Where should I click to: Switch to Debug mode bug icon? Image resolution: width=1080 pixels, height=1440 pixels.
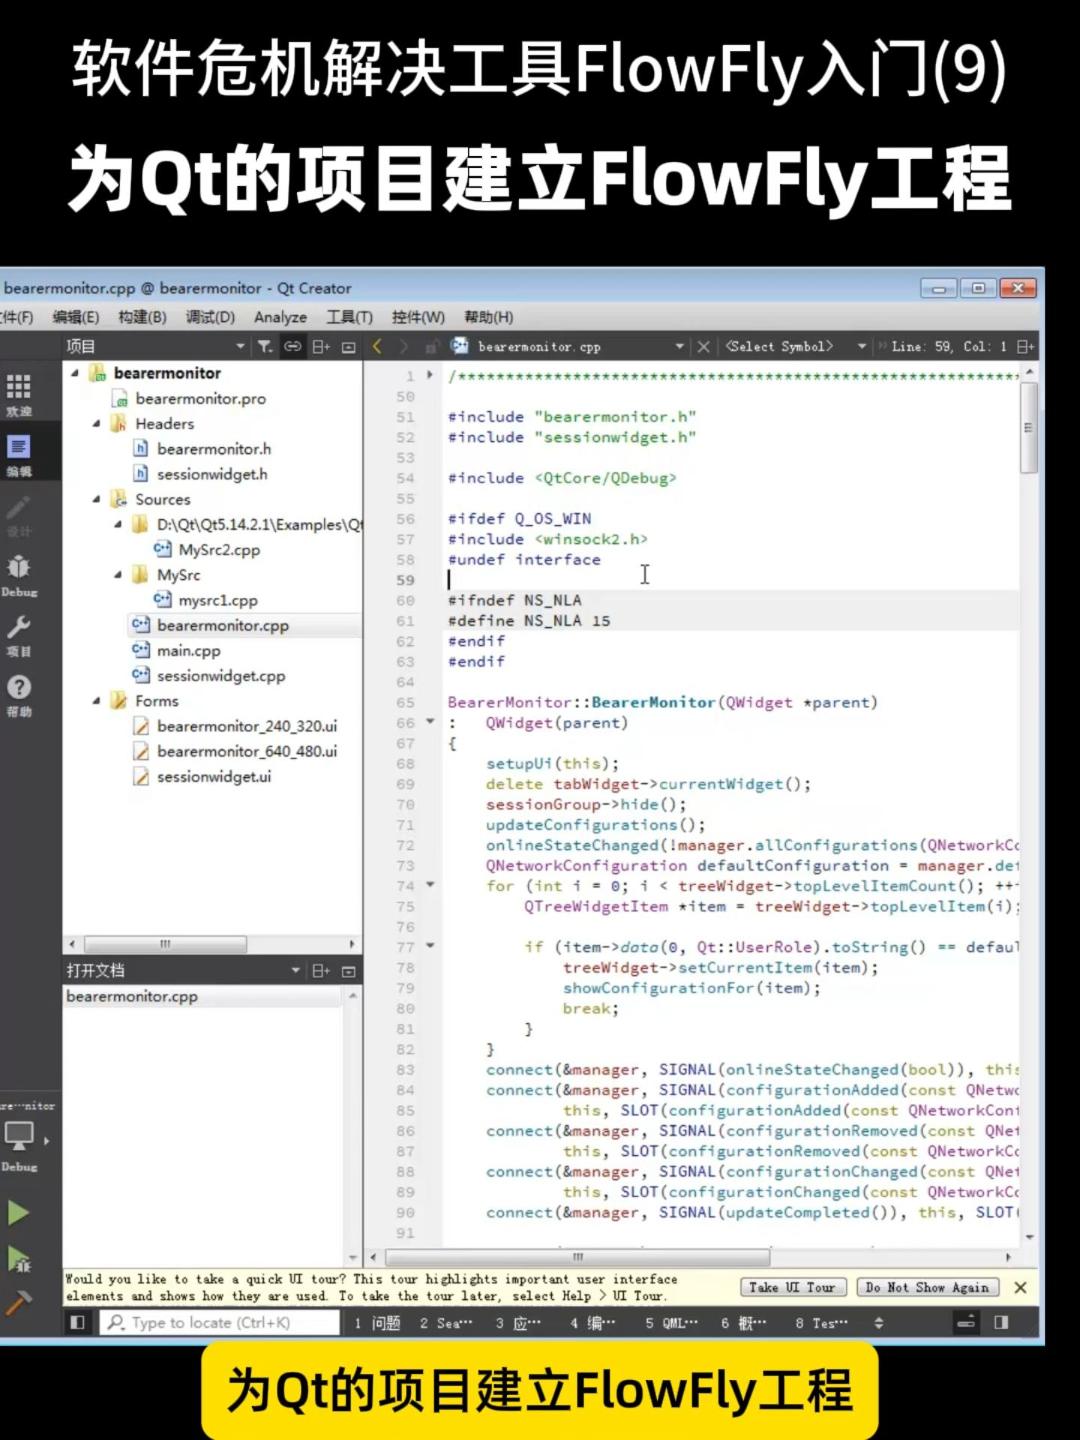point(18,573)
